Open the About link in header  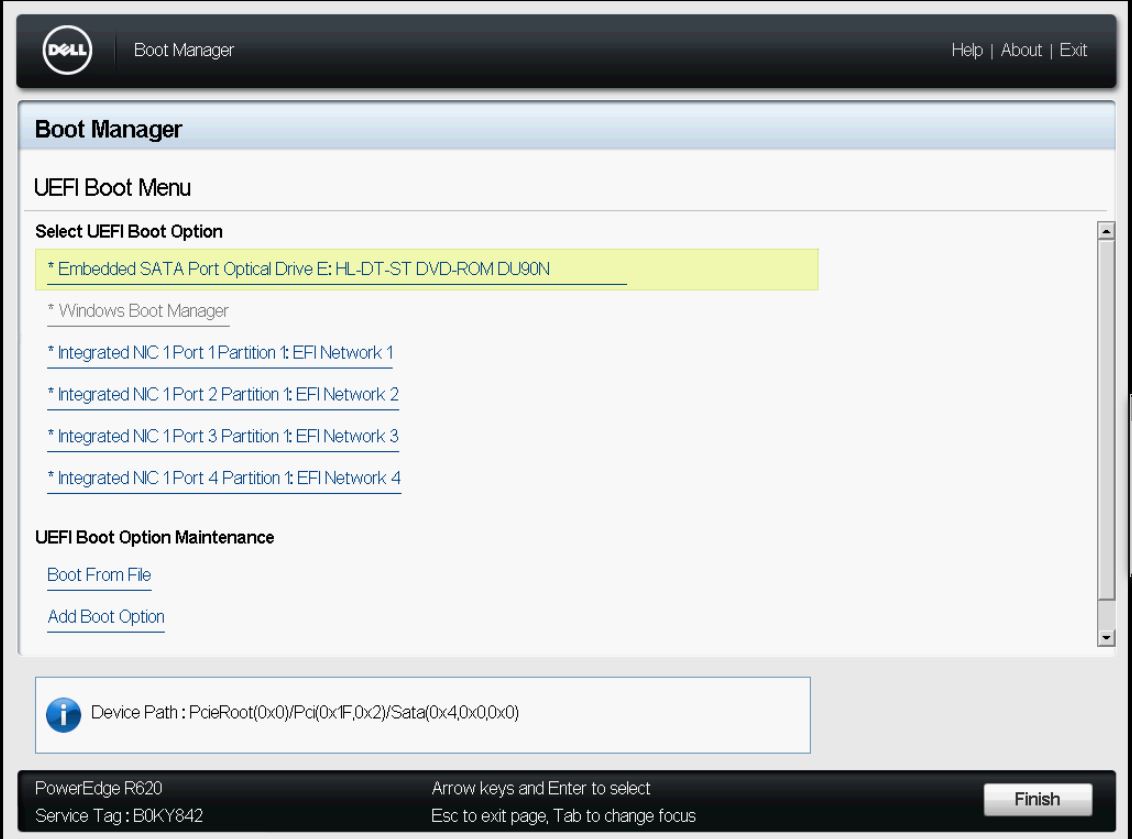tap(1021, 50)
